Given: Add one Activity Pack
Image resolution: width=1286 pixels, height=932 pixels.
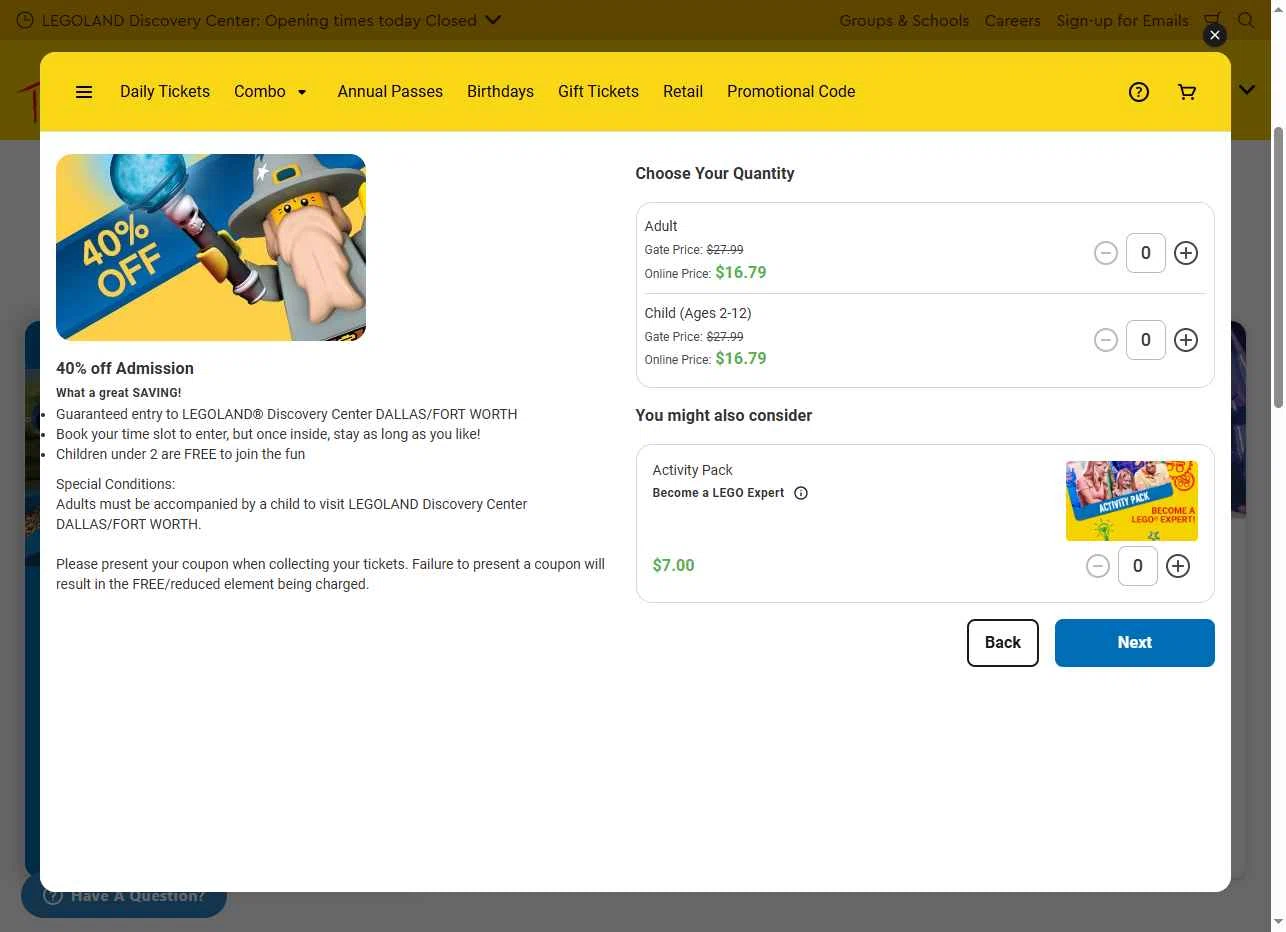Looking at the screenshot, I should click(1178, 566).
